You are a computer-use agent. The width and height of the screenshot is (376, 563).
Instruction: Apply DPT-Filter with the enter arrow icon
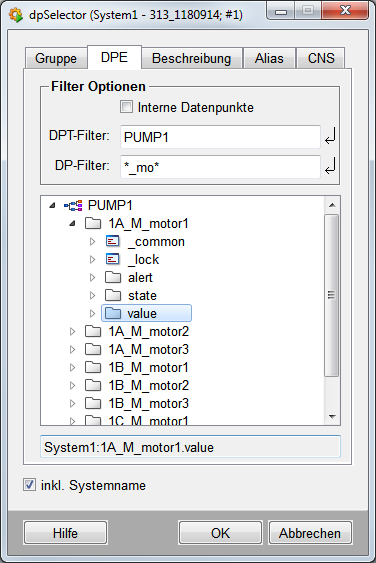point(330,136)
